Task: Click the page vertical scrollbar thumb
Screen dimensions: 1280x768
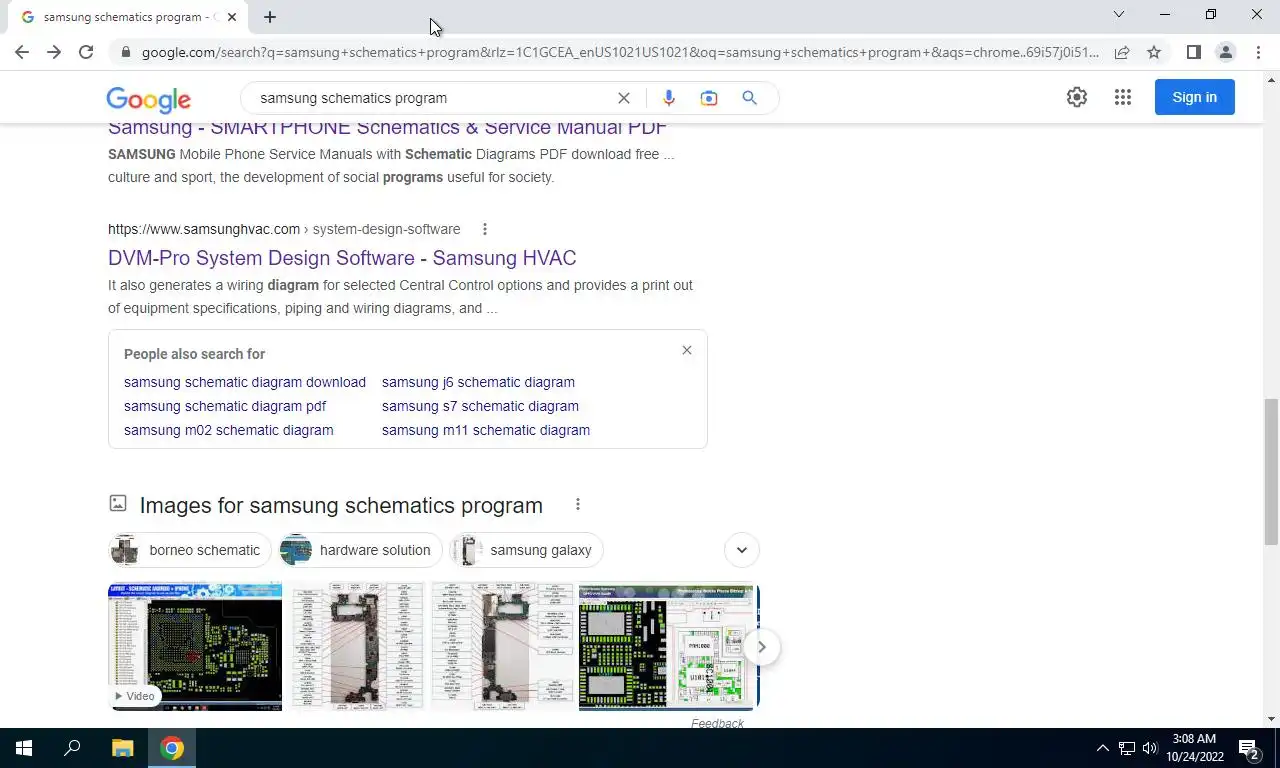Action: [1271, 472]
